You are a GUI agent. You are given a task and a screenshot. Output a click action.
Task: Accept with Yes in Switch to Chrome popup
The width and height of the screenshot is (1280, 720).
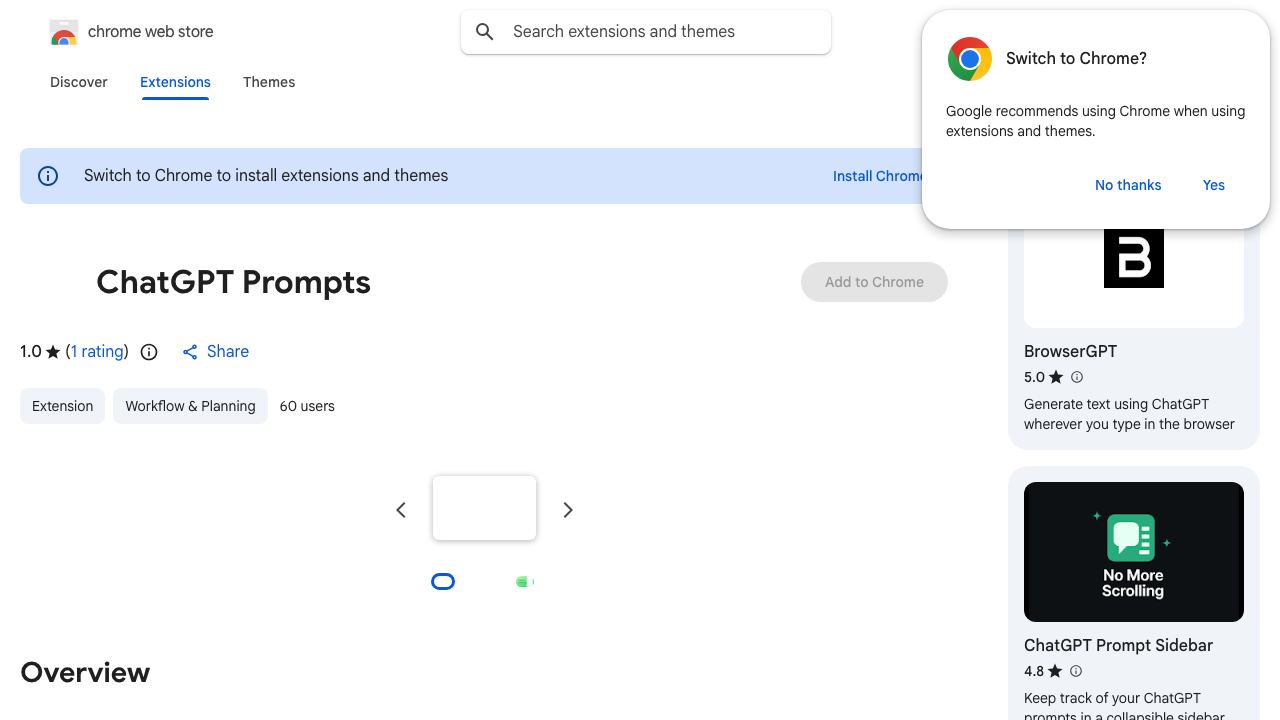[x=1214, y=185]
